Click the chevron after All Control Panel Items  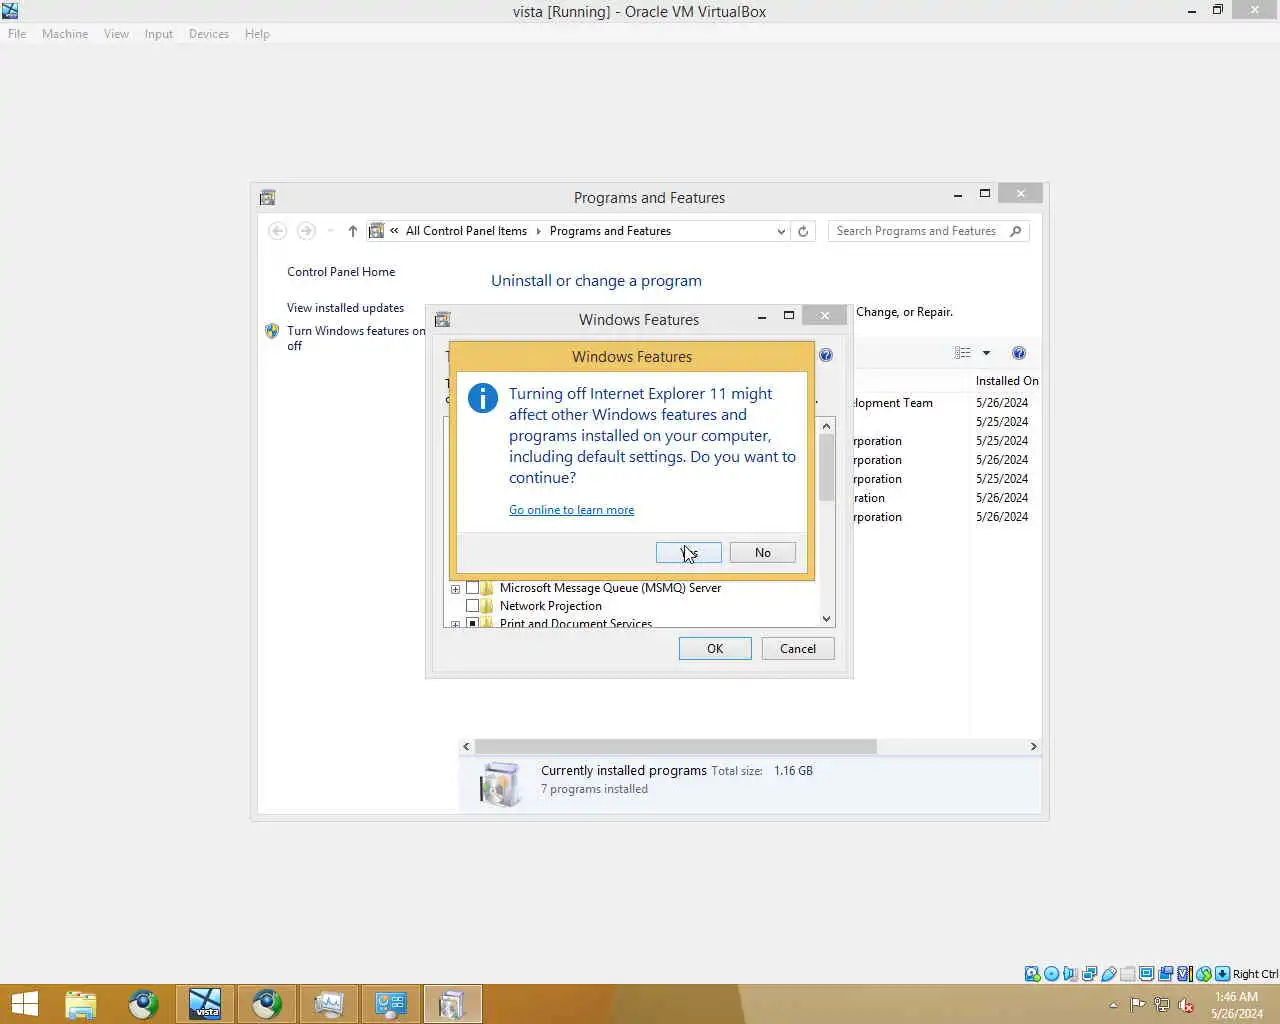538,231
